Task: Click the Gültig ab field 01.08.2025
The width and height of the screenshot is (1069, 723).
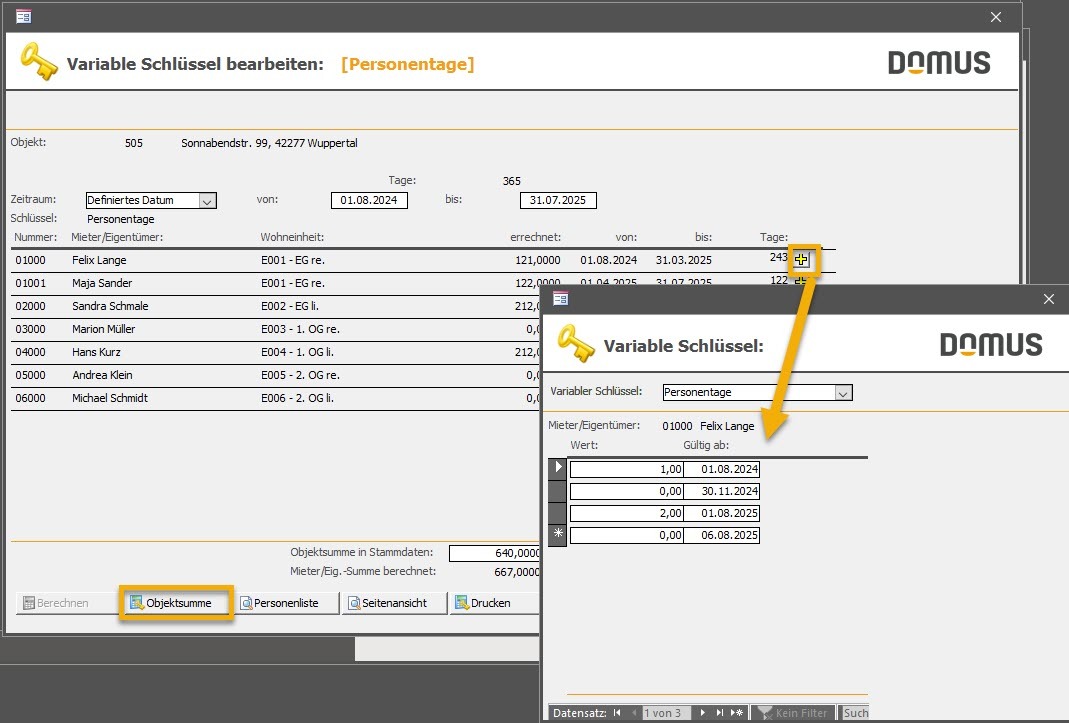Action: [x=721, y=513]
